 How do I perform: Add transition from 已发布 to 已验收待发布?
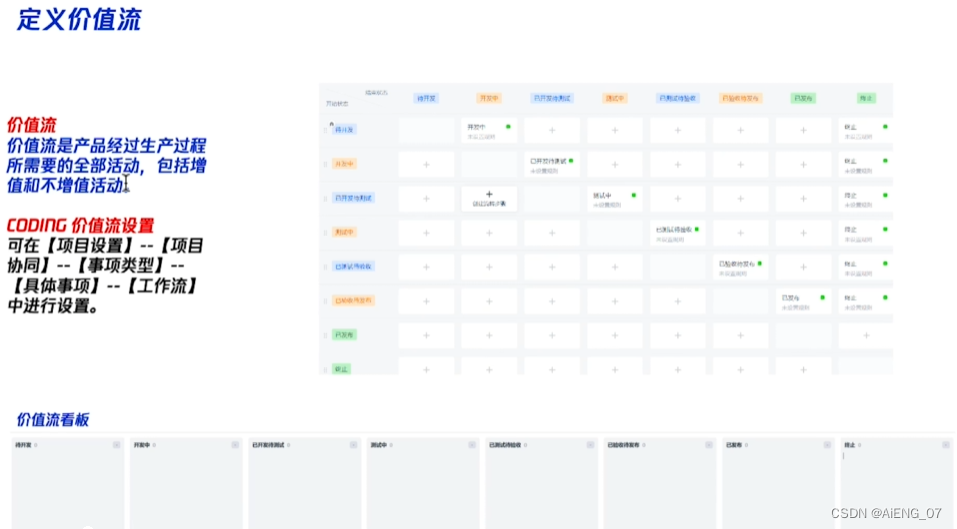point(740,336)
